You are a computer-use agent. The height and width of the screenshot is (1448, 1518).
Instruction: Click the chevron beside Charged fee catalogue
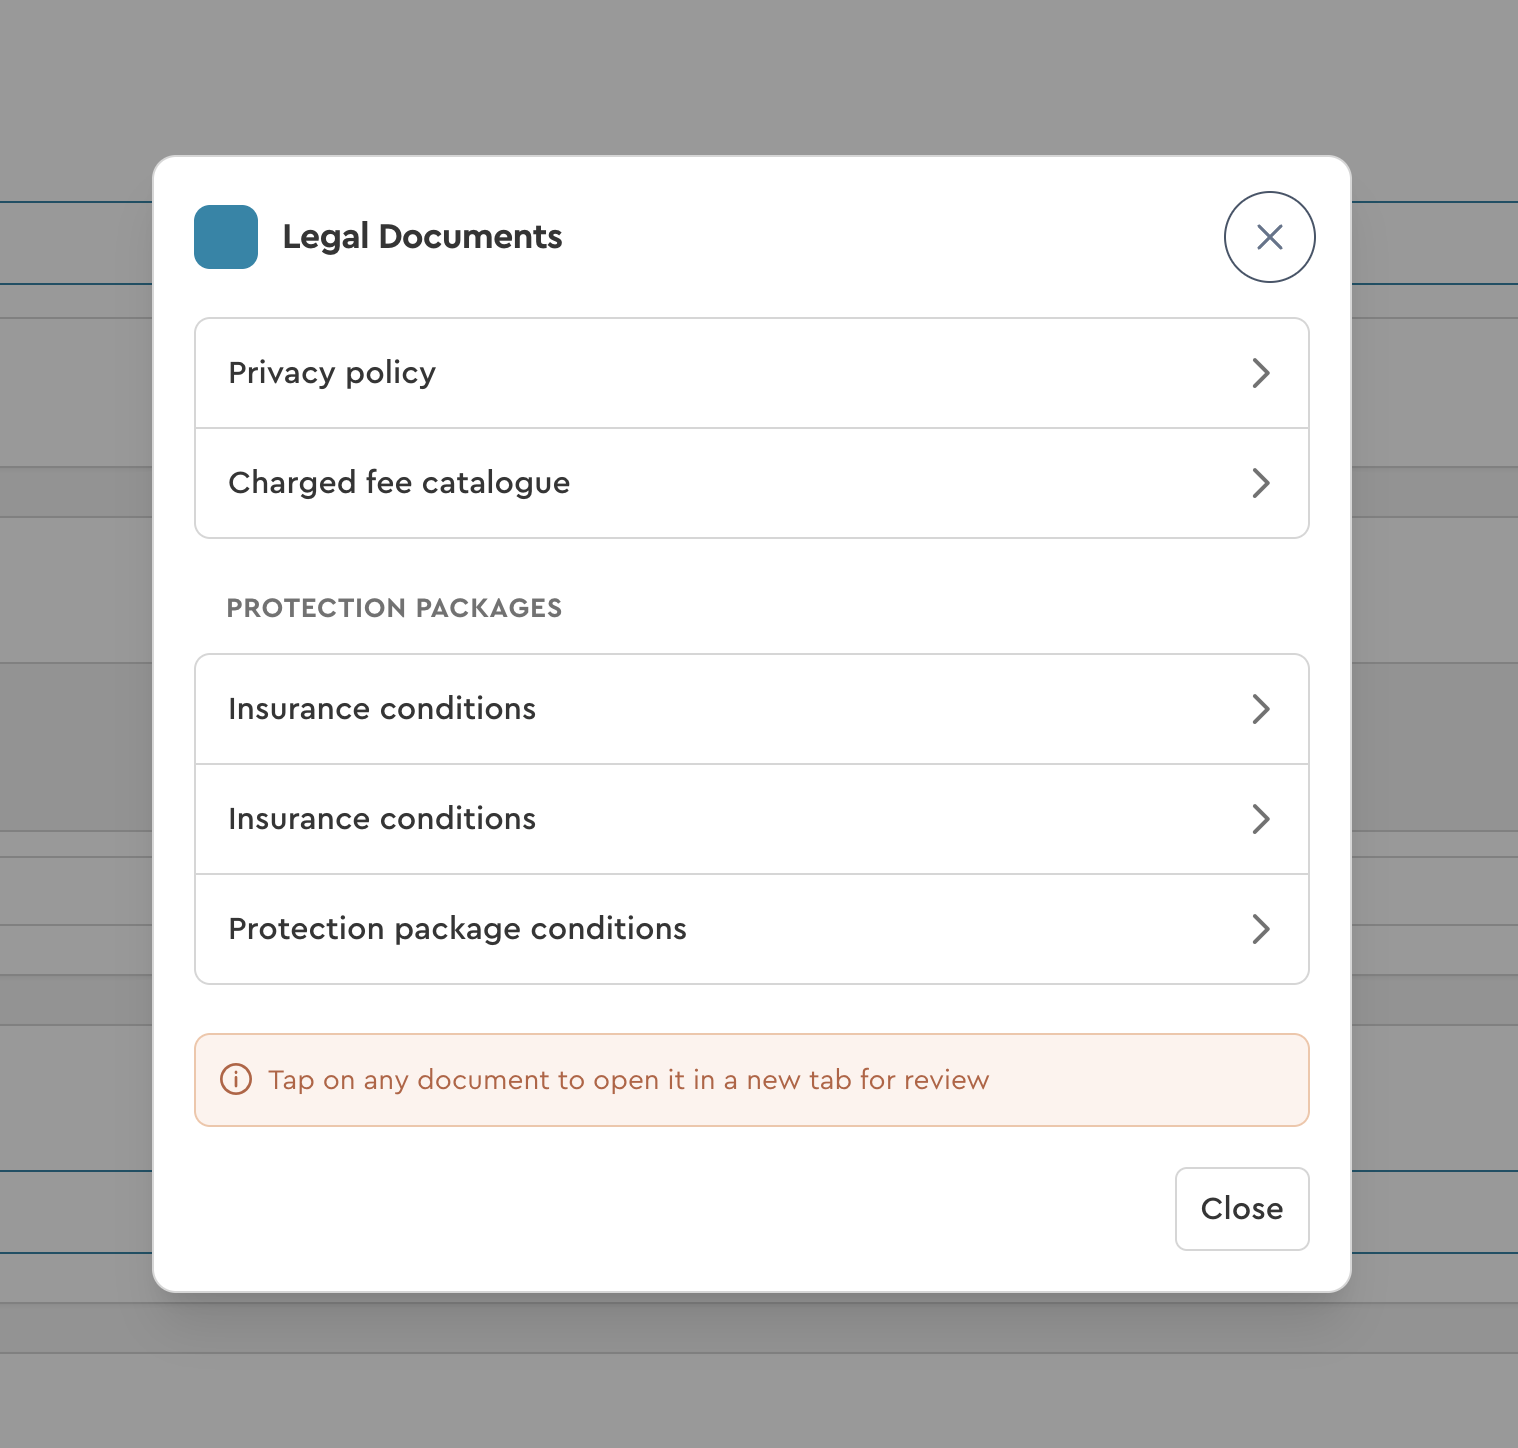[x=1261, y=483]
